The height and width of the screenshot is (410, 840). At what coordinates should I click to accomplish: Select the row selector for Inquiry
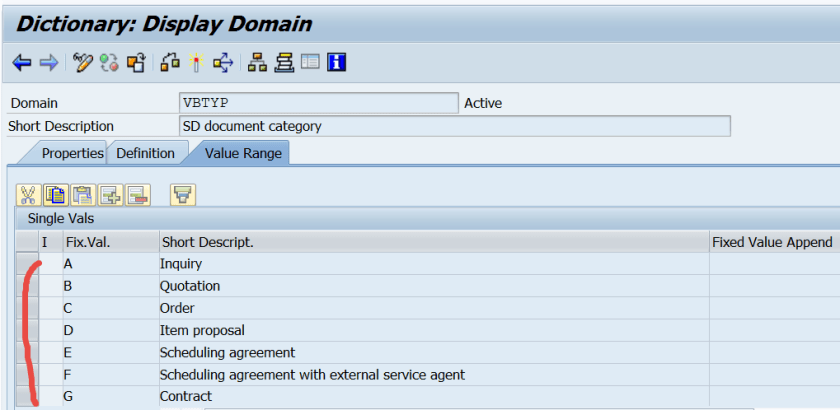pyautogui.click(x=26, y=264)
